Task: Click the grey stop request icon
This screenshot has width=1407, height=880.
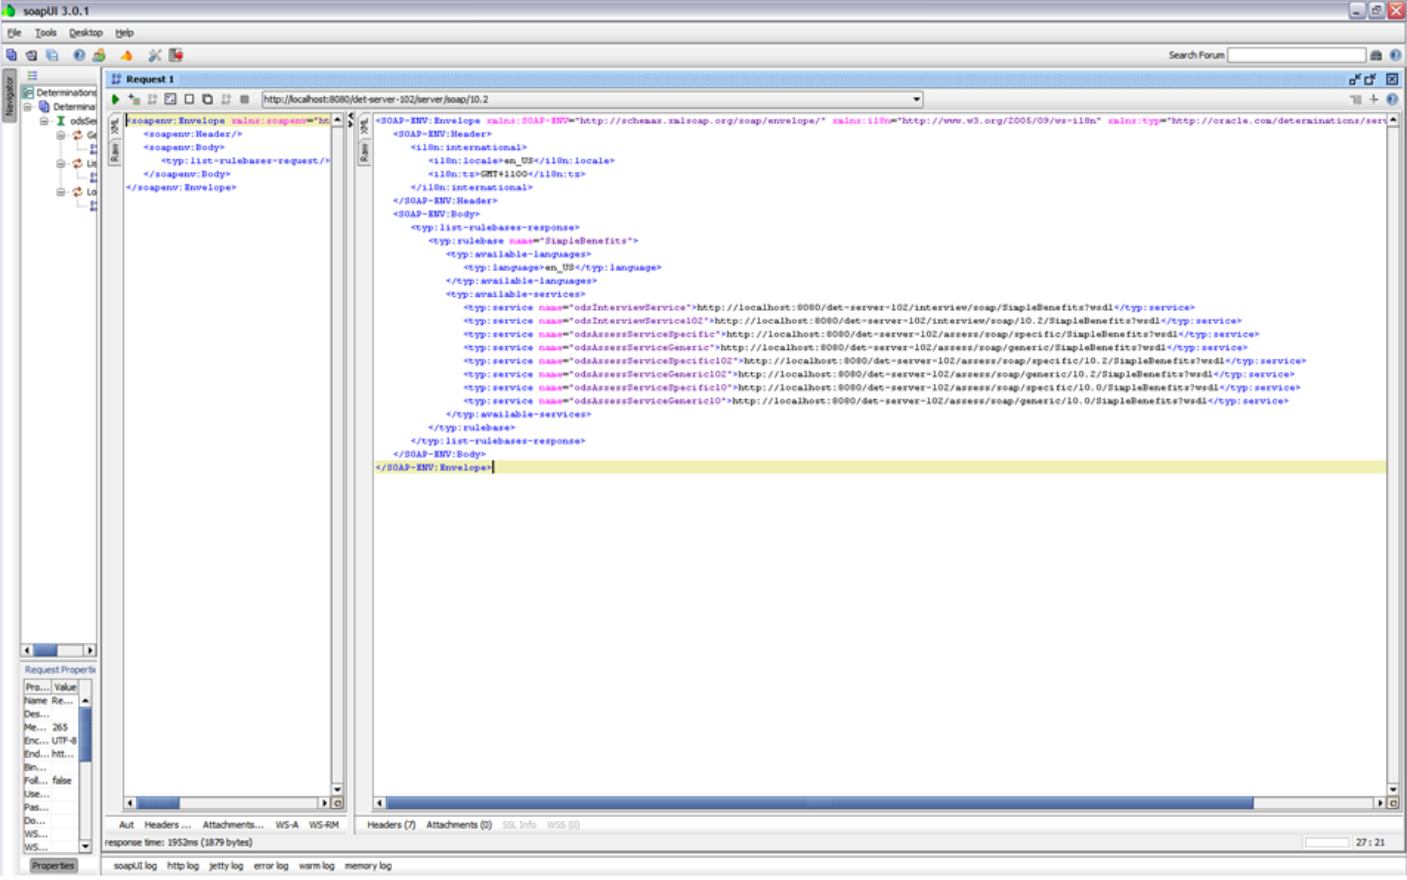Action: point(244,100)
